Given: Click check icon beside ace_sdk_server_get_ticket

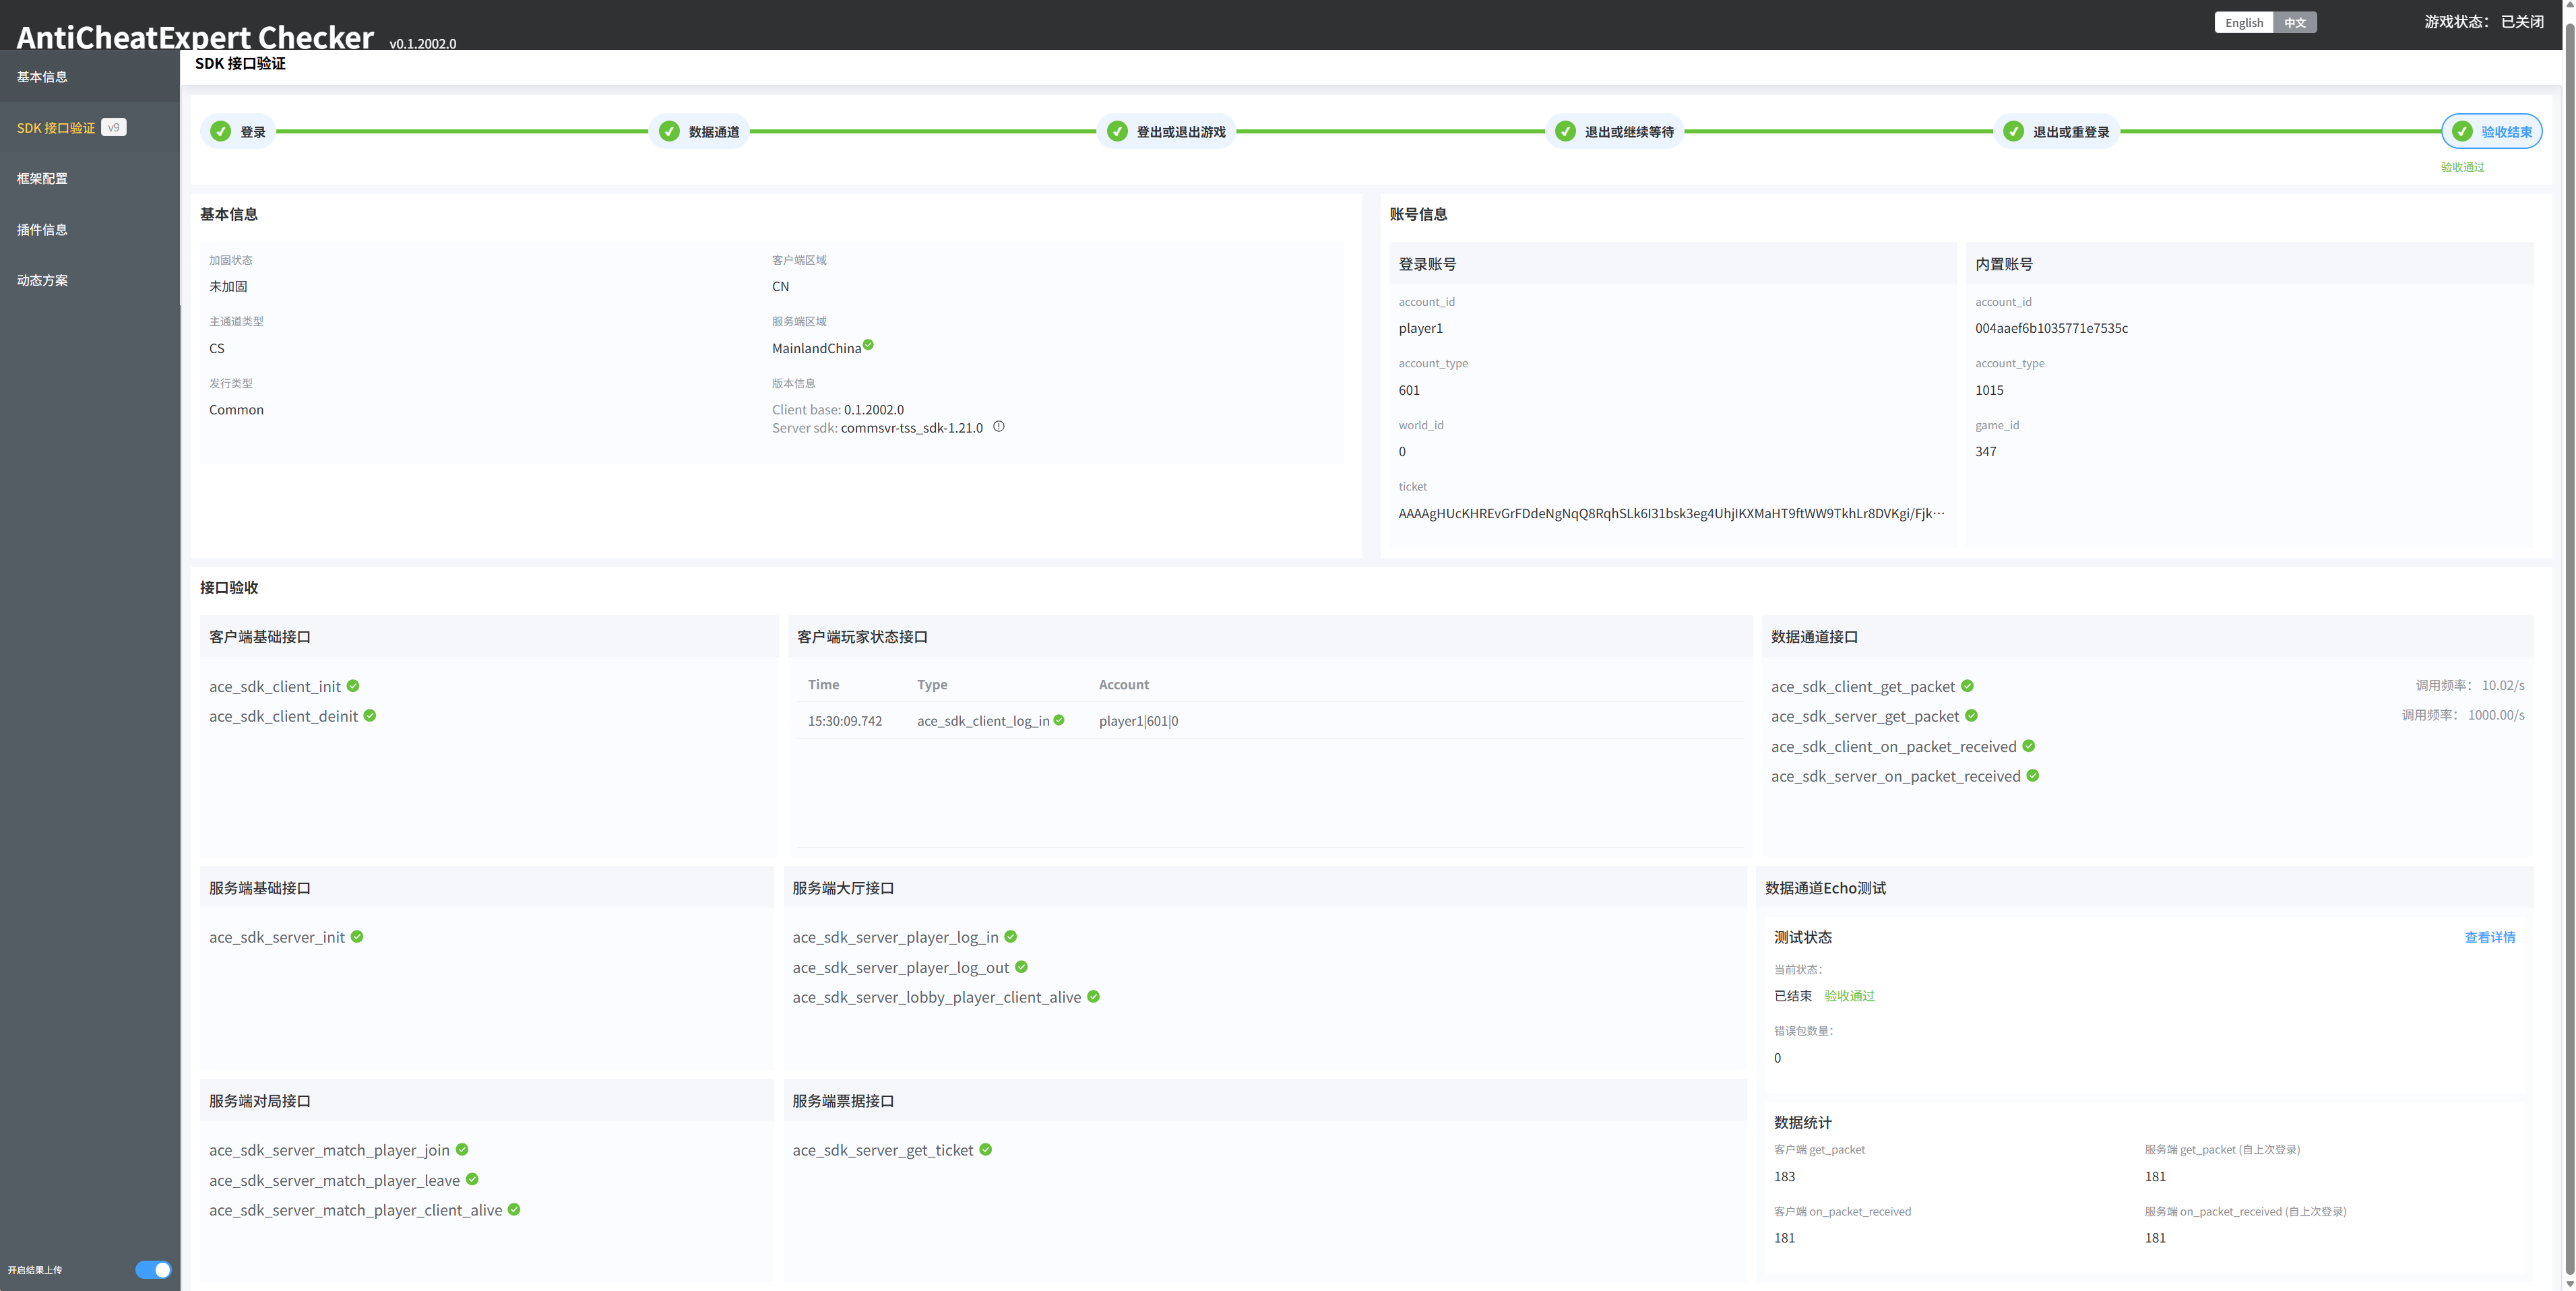Looking at the screenshot, I should pos(985,1150).
